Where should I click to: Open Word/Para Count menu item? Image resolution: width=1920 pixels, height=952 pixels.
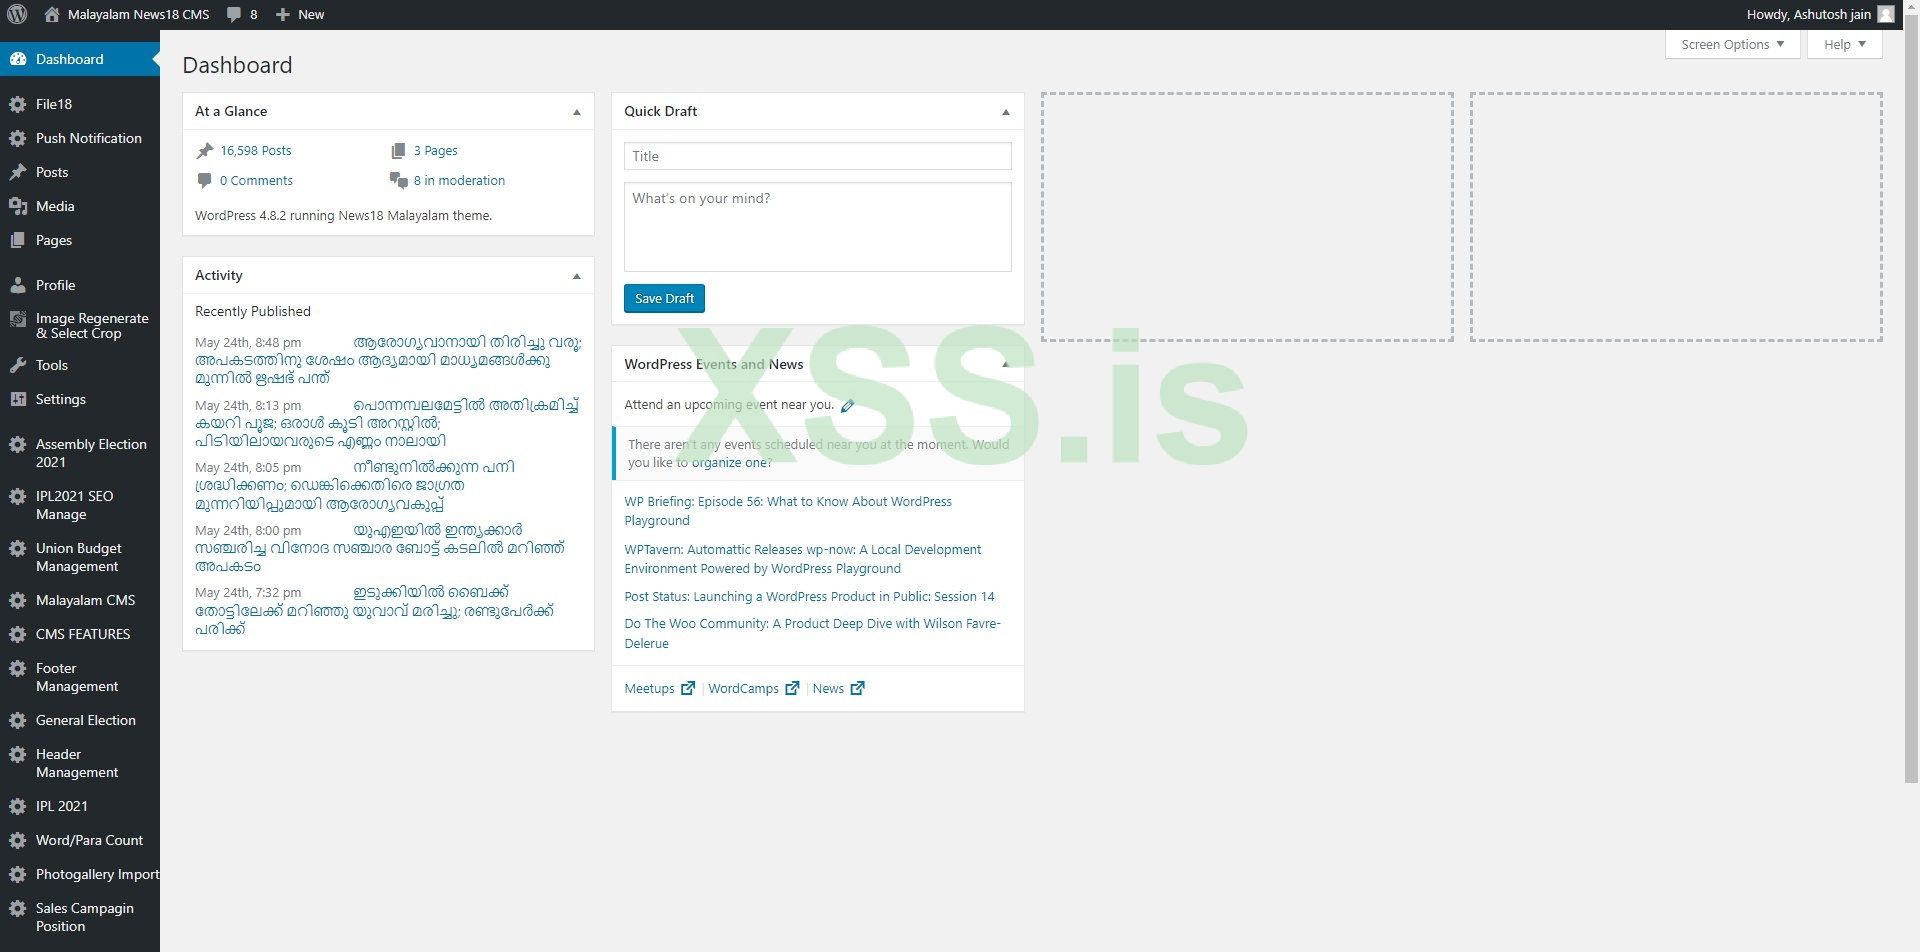click(80, 840)
